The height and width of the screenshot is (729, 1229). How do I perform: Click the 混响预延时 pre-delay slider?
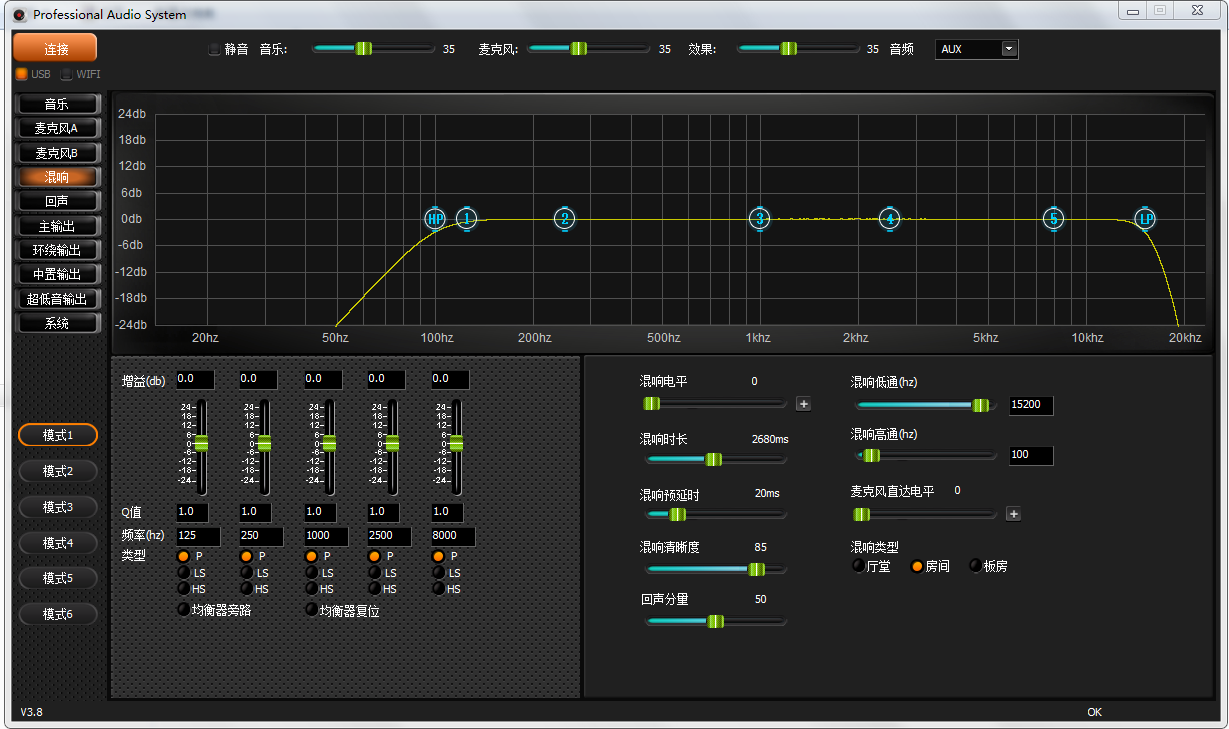tap(716, 514)
